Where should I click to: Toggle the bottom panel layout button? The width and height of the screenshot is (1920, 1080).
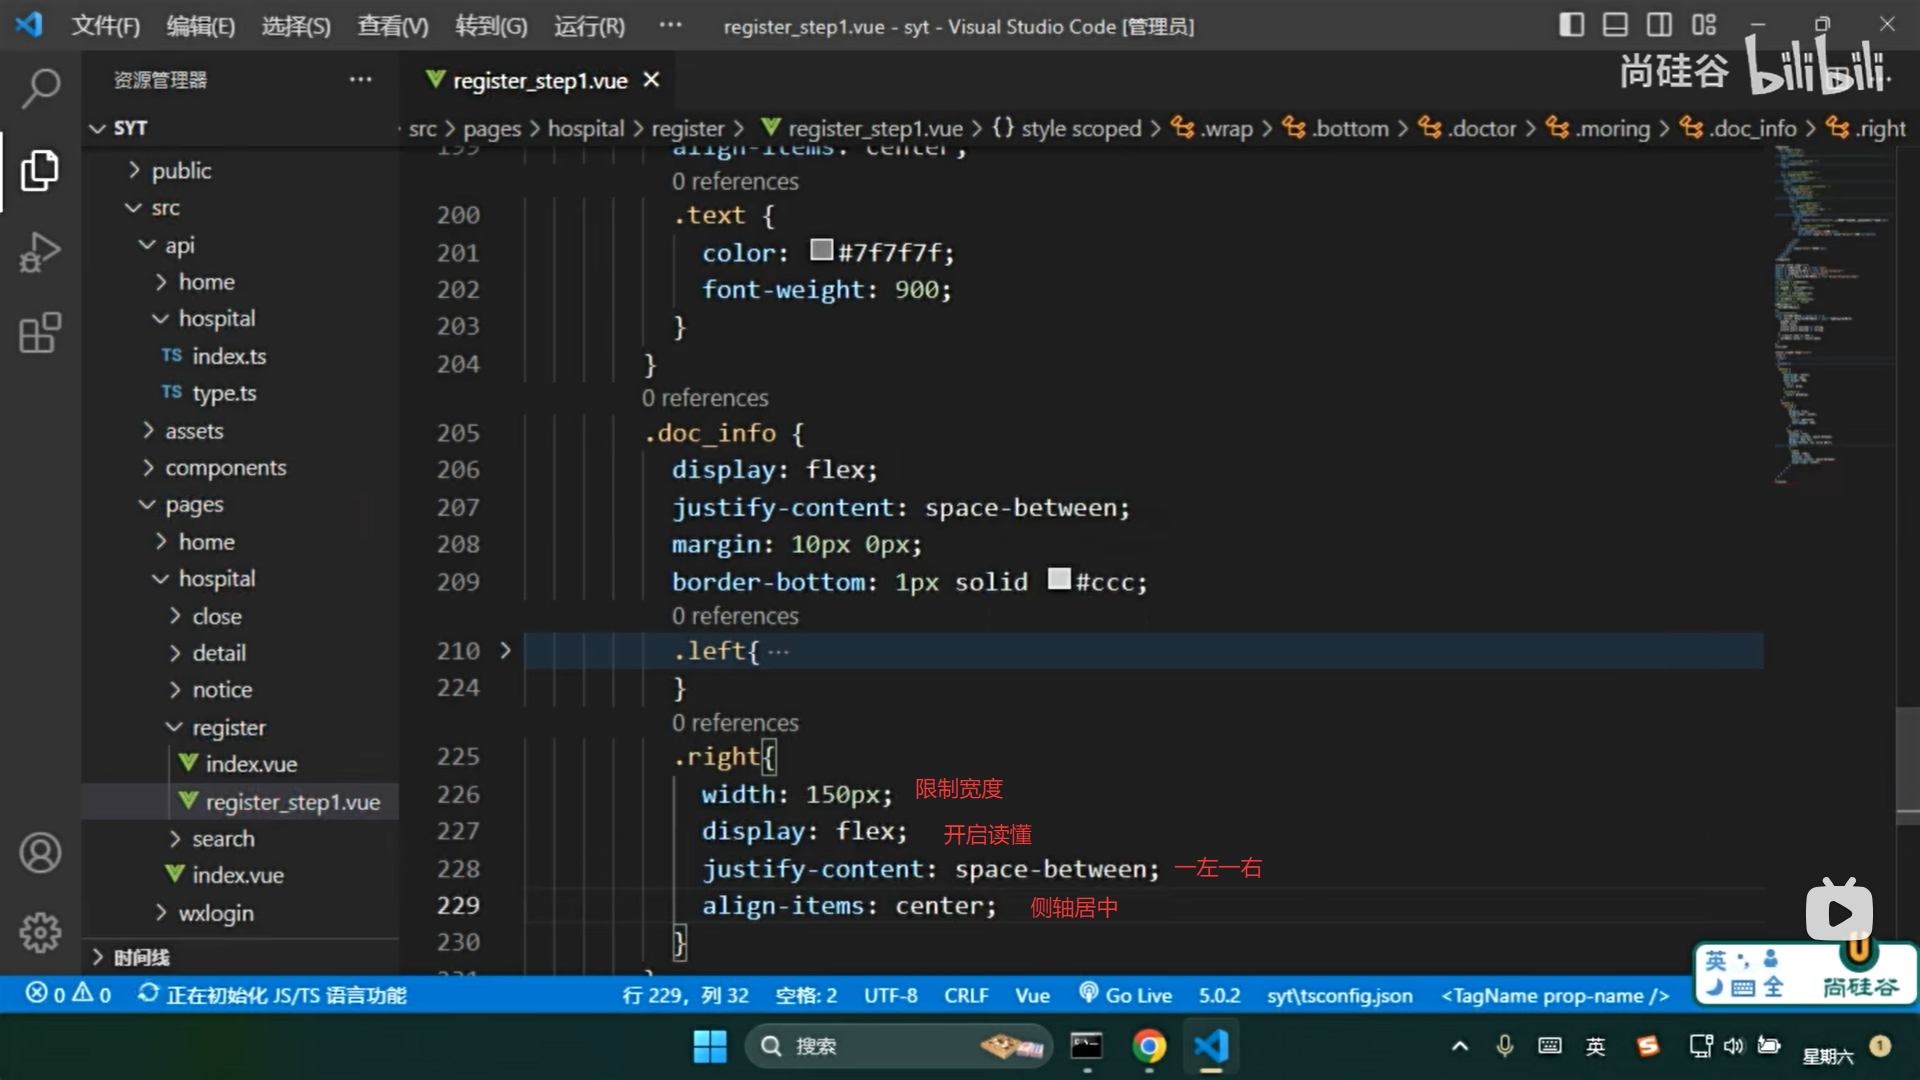pyautogui.click(x=1615, y=25)
